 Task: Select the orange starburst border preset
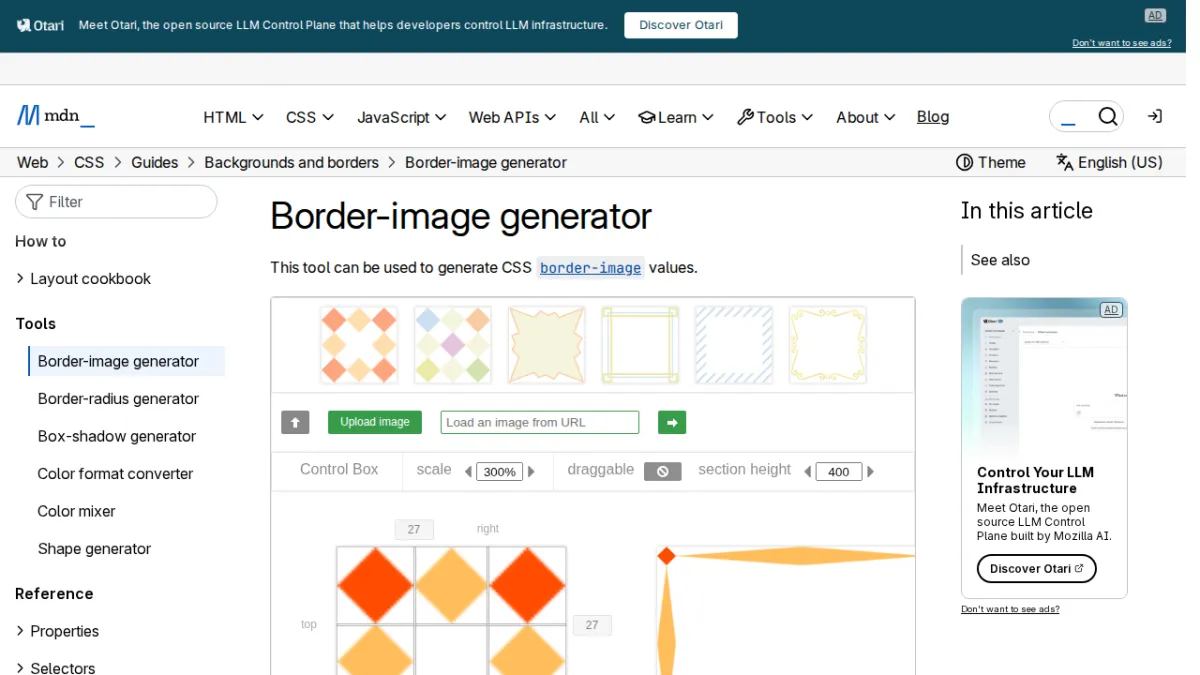[546, 345]
